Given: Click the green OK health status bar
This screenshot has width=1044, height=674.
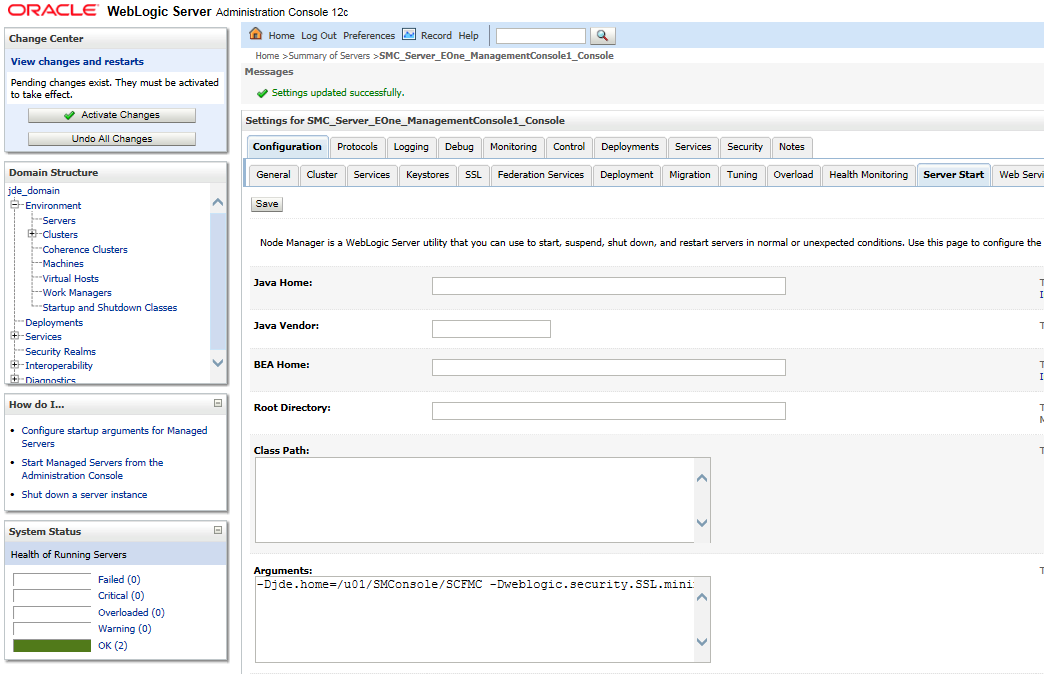Looking at the screenshot, I should tap(51, 646).
